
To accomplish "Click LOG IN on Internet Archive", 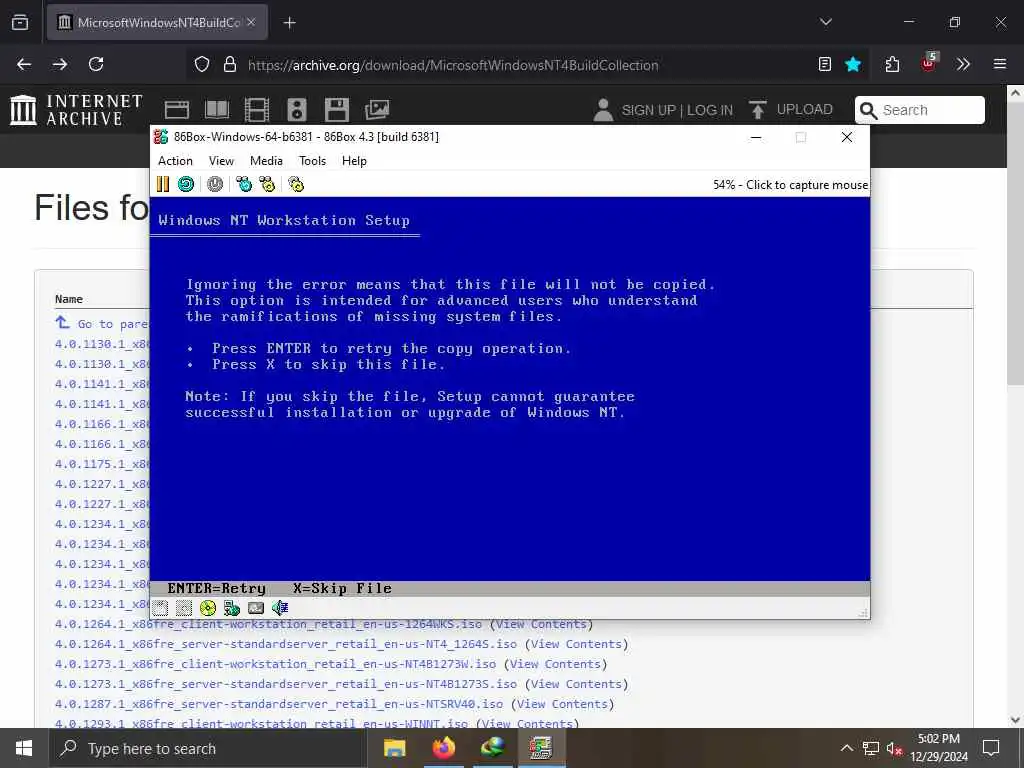I will [710, 110].
